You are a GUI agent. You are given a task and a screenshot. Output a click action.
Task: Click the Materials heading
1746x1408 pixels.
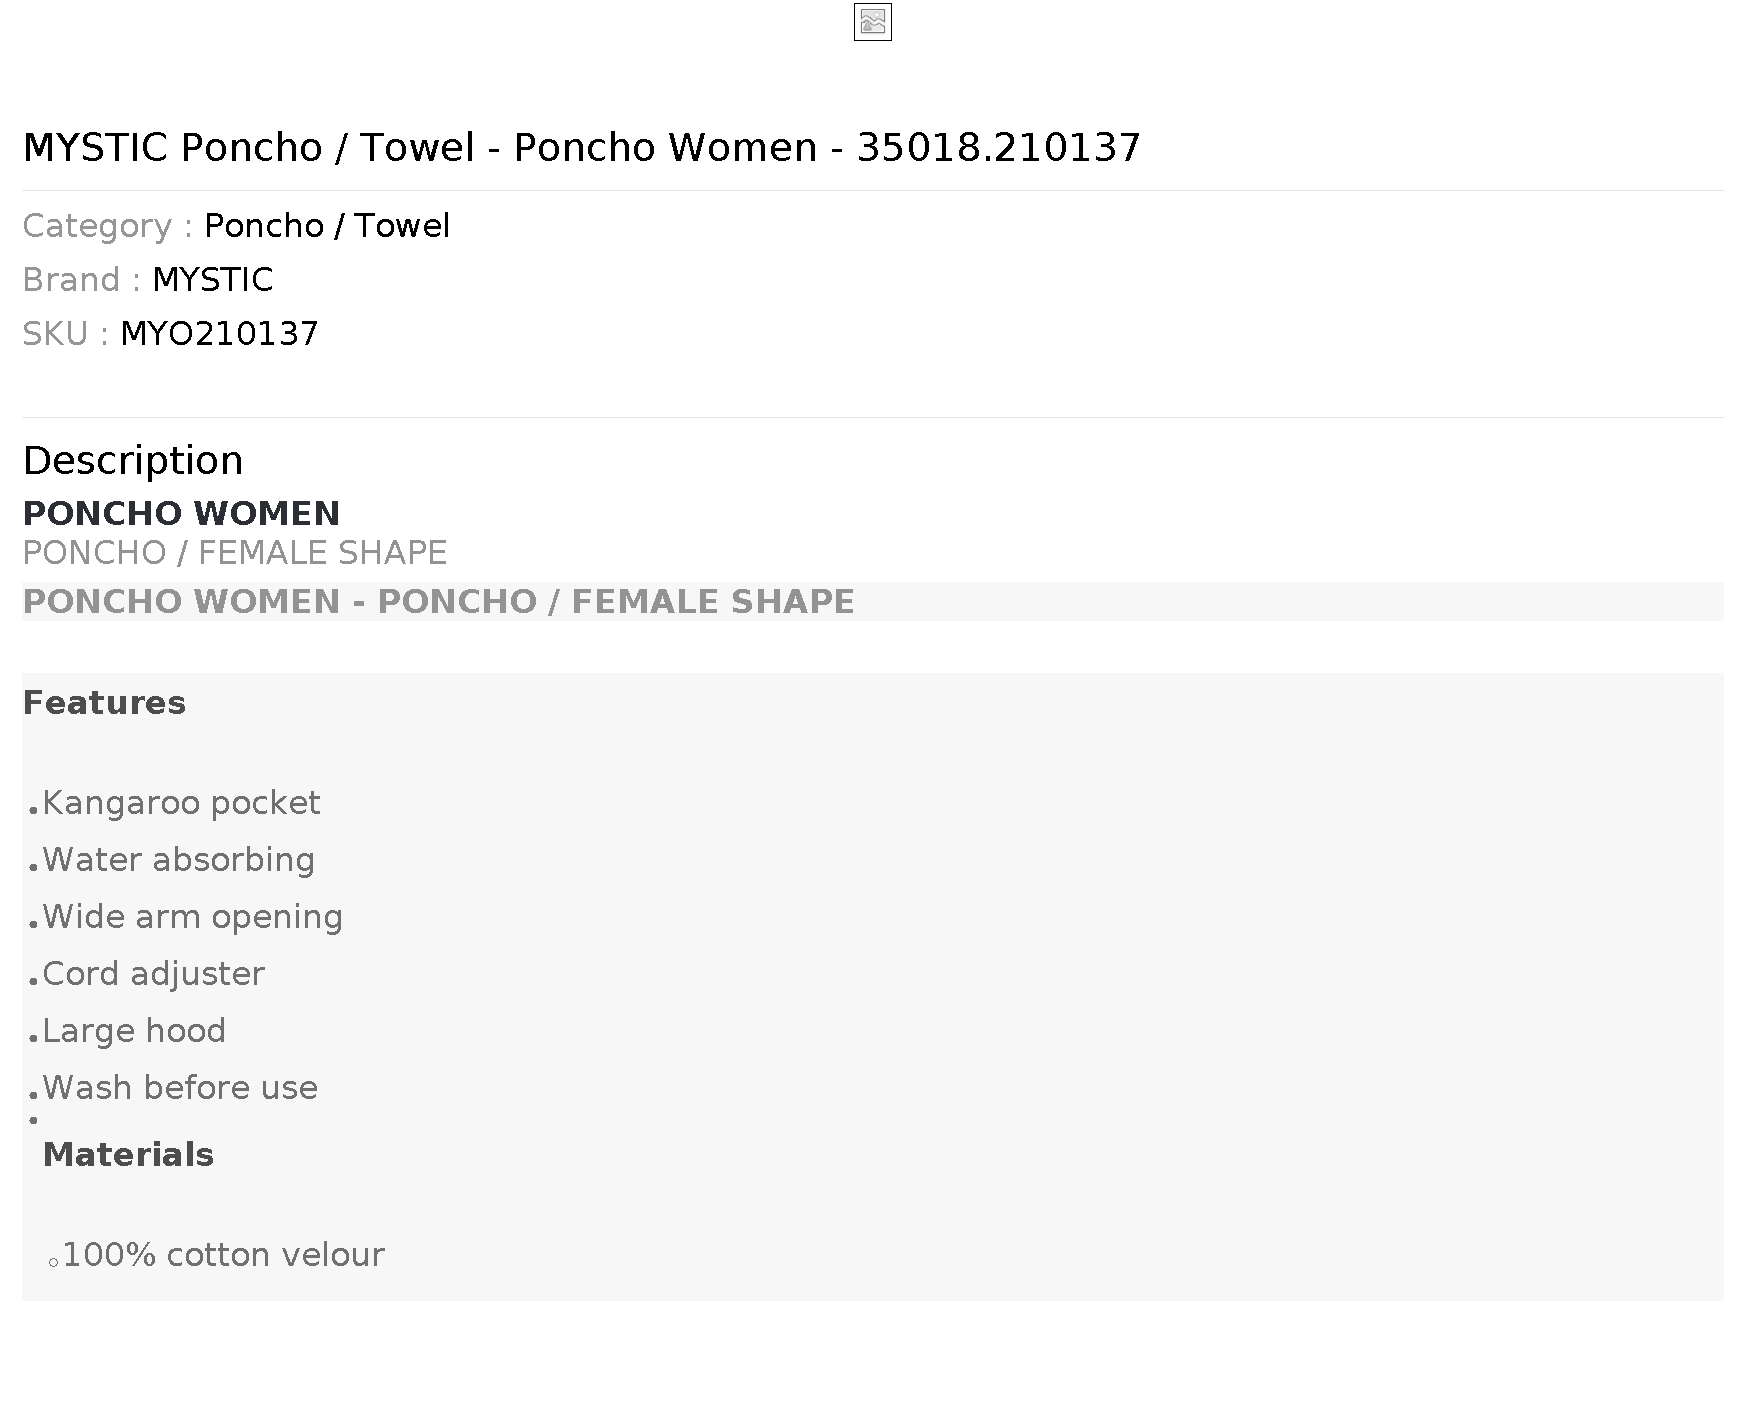pyautogui.click(x=128, y=1155)
